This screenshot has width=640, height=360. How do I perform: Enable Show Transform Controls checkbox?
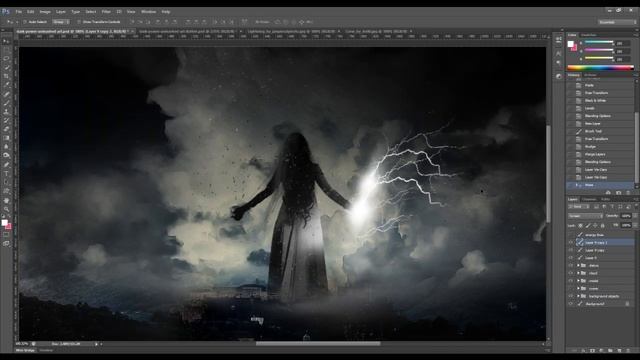[x=79, y=22]
